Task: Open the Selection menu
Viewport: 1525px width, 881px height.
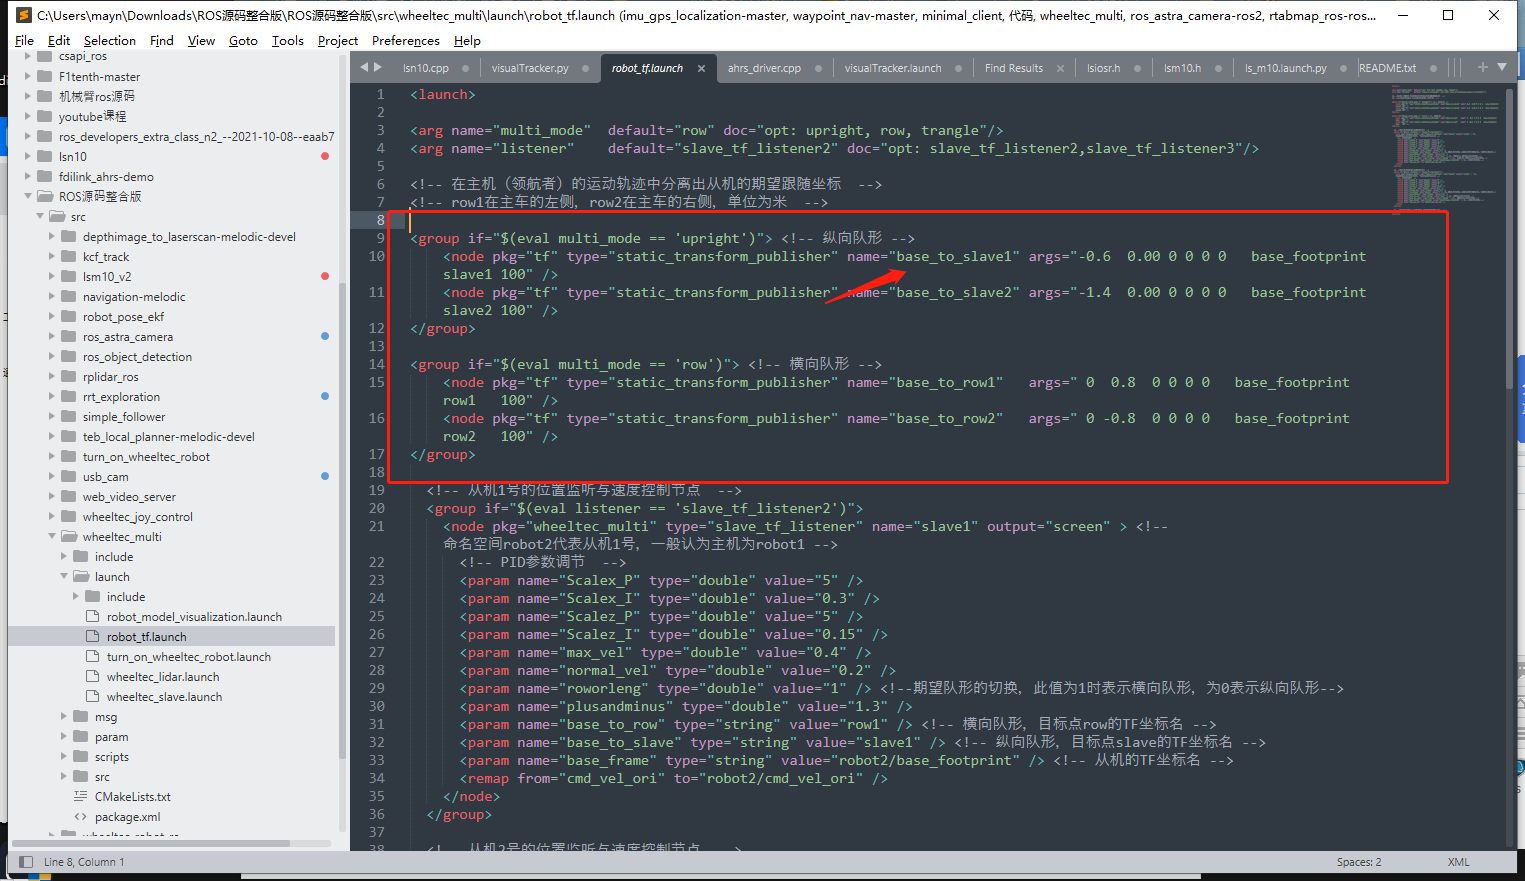Action: click(110, 40)
